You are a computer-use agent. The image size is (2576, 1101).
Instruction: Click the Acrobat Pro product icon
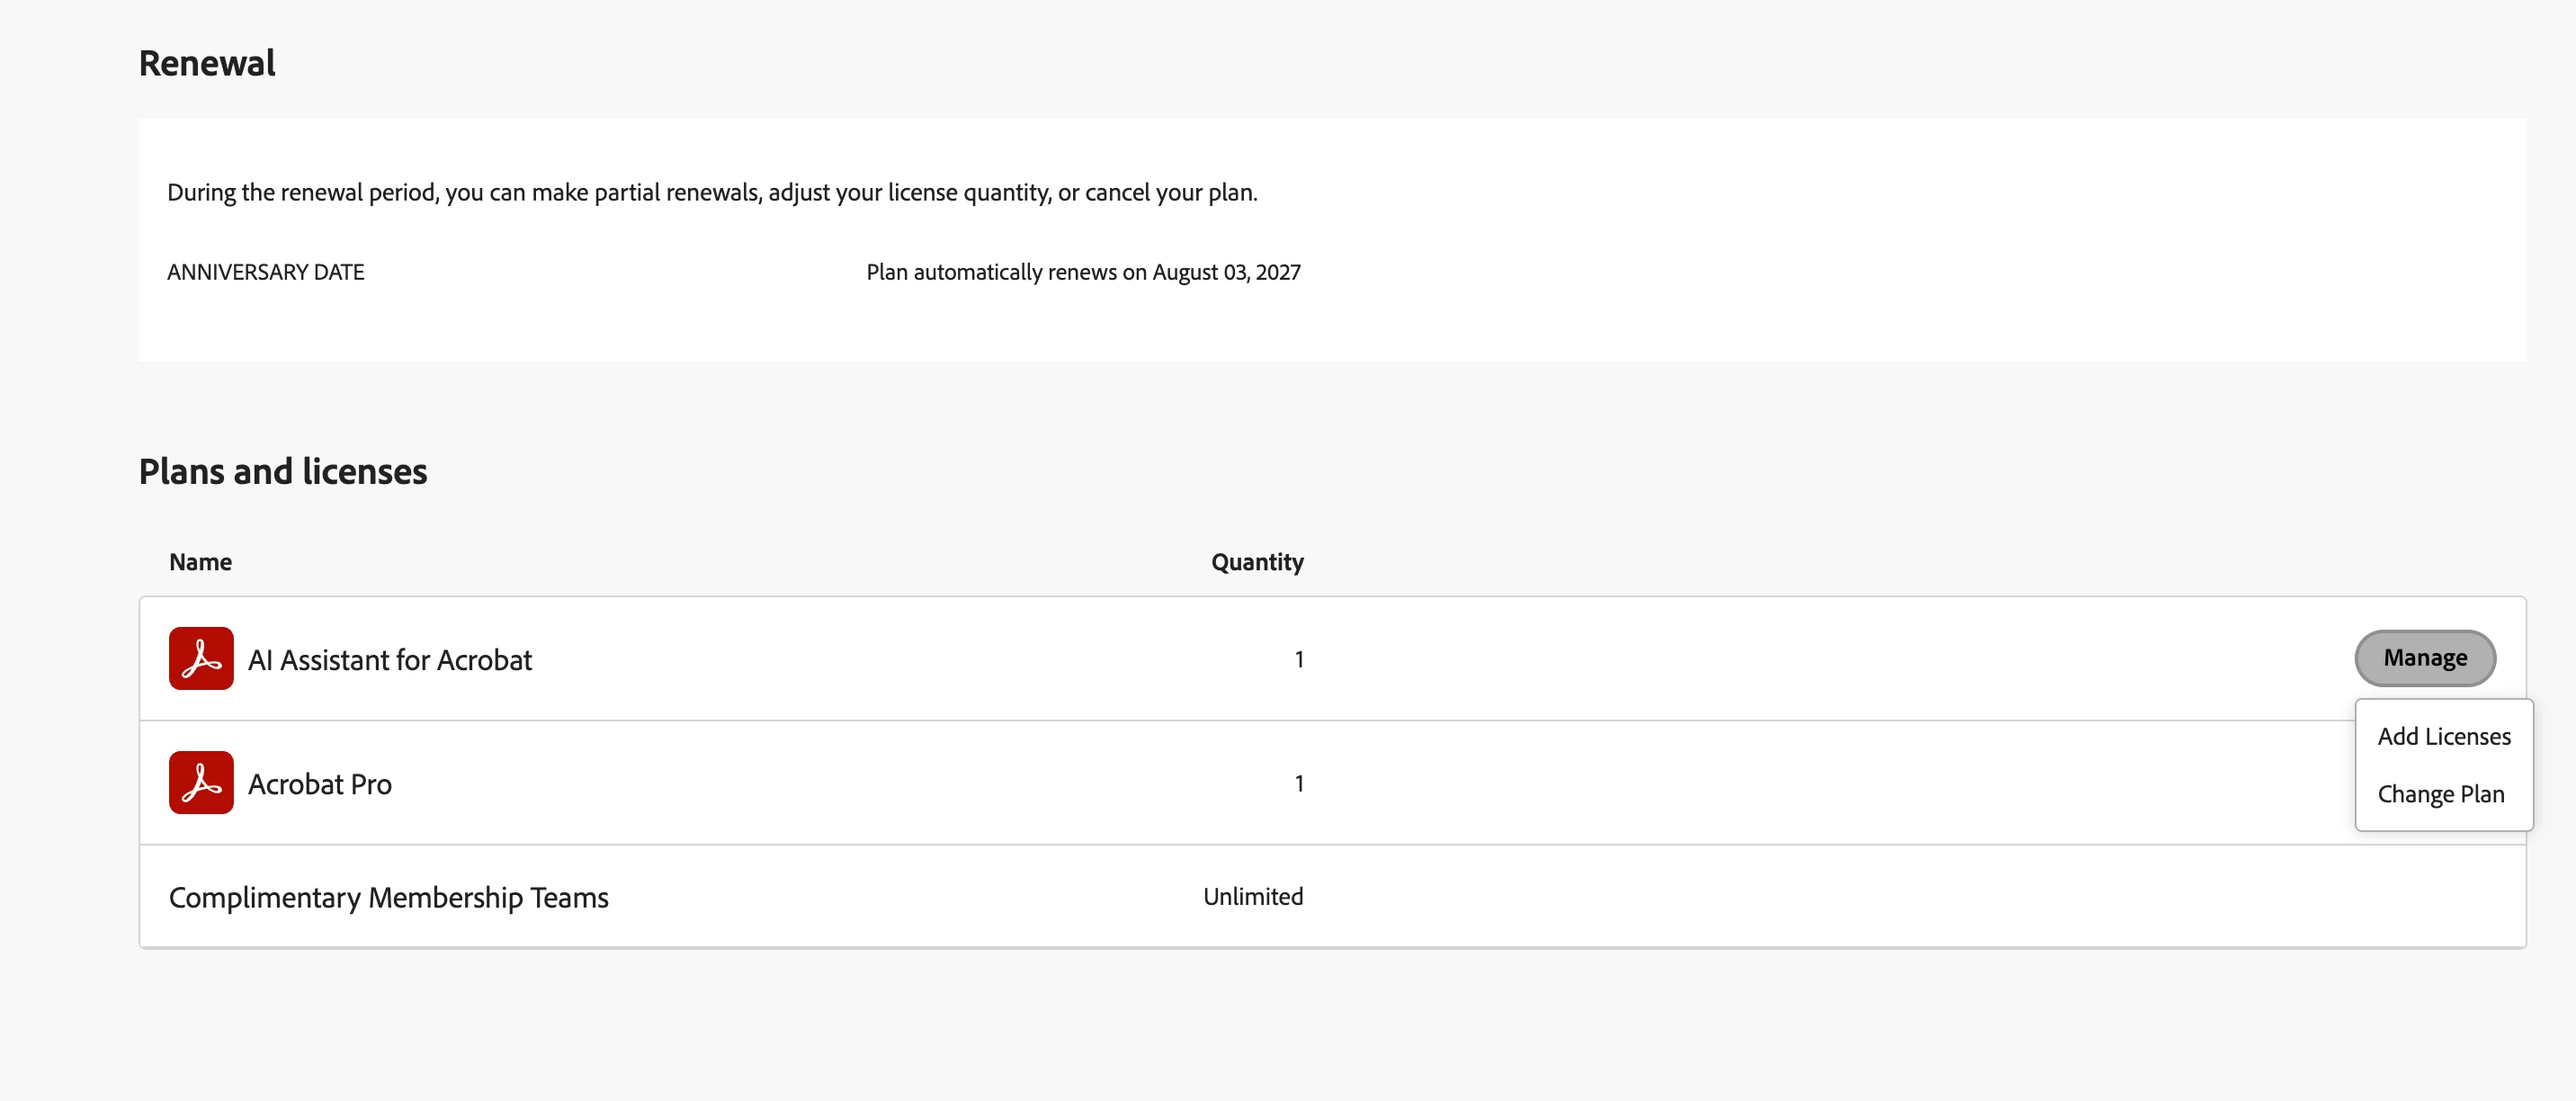(201, 782)
